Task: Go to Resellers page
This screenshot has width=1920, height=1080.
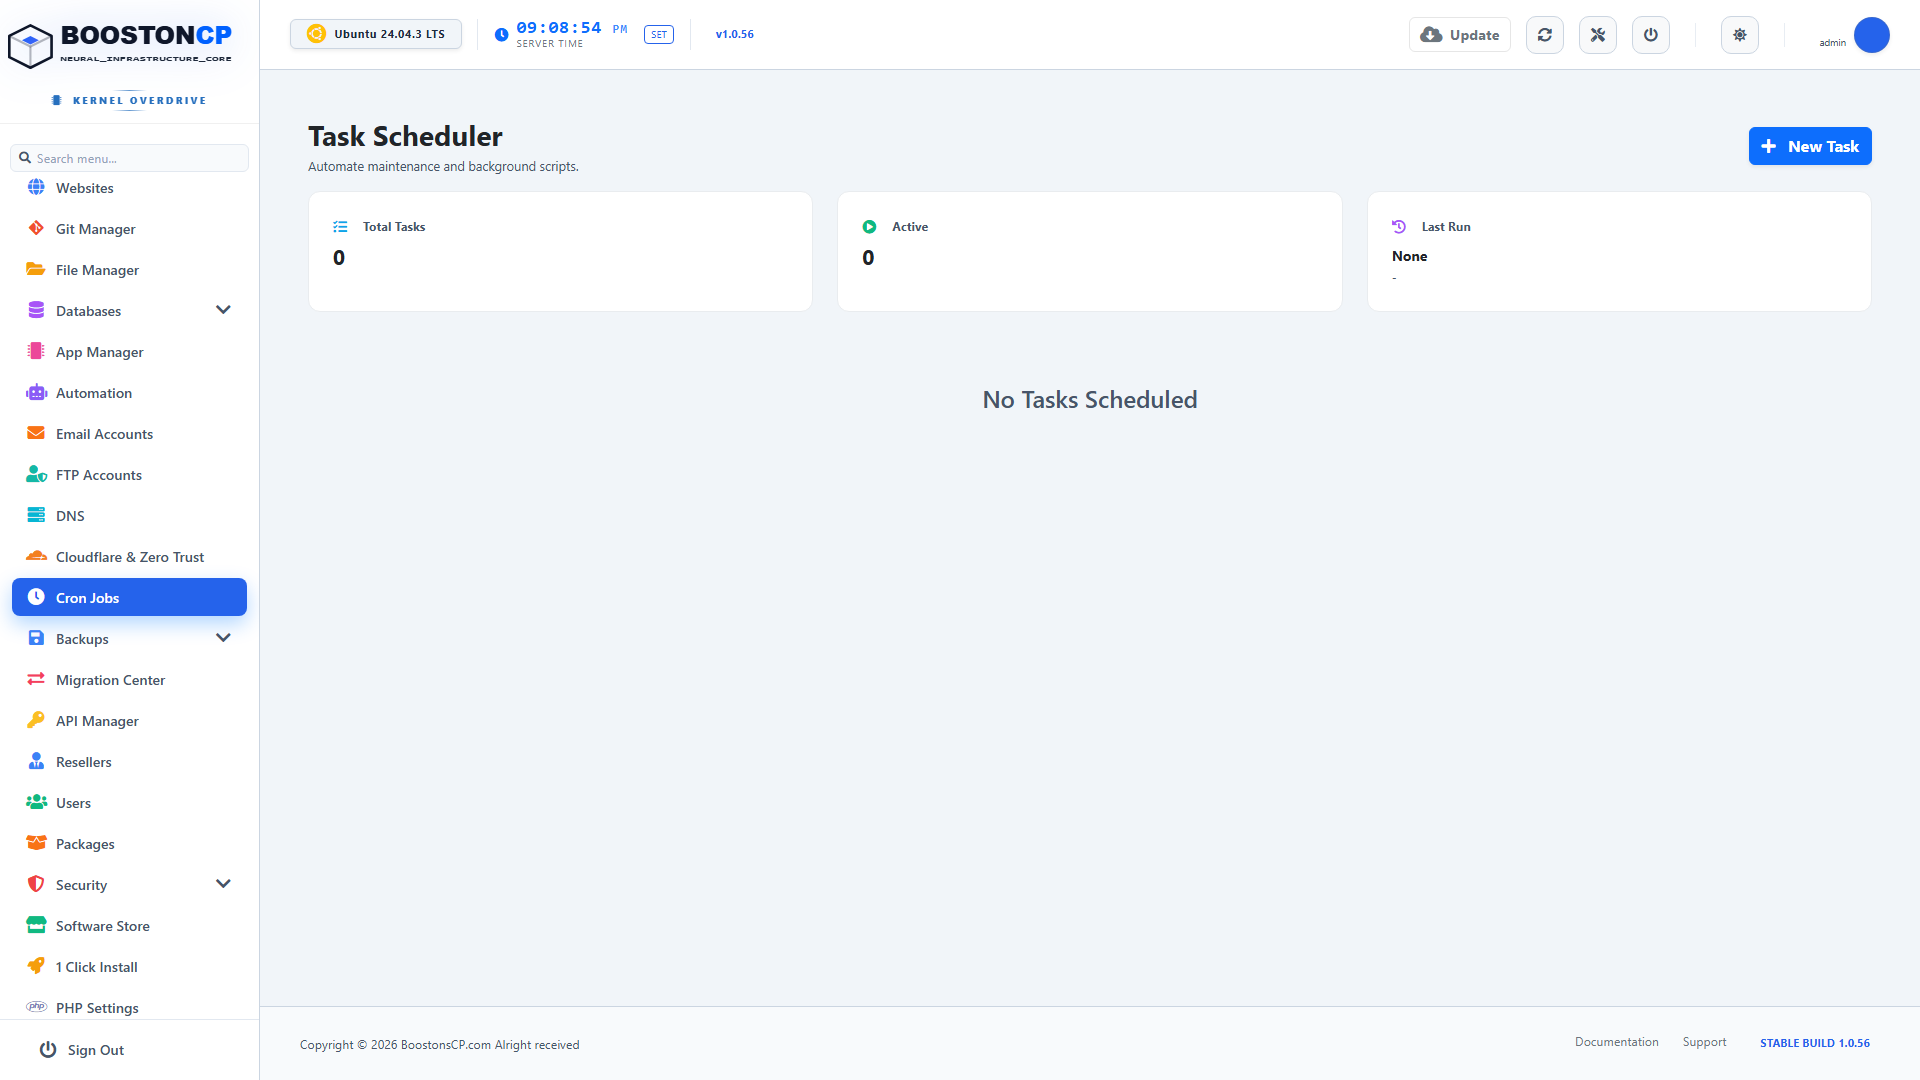Action: (129, 762)
